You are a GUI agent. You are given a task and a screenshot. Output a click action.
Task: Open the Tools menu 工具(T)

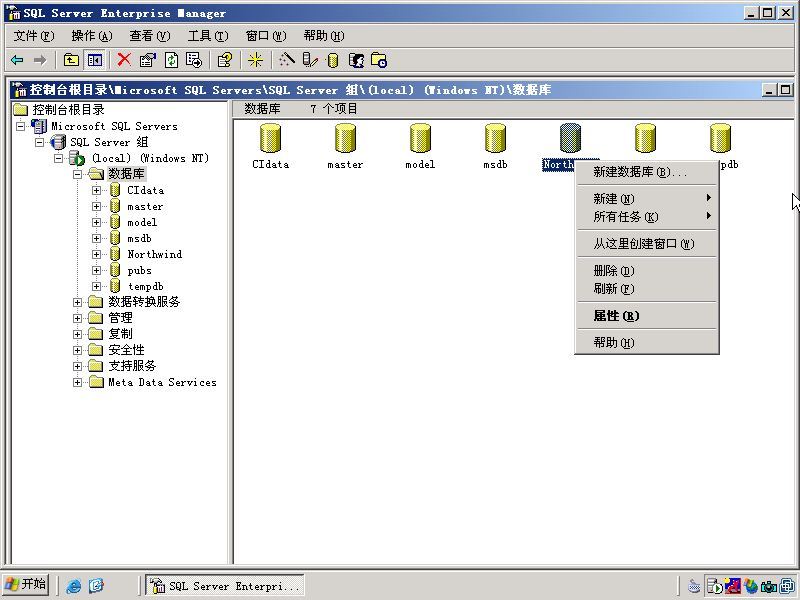tap(208, 36)
